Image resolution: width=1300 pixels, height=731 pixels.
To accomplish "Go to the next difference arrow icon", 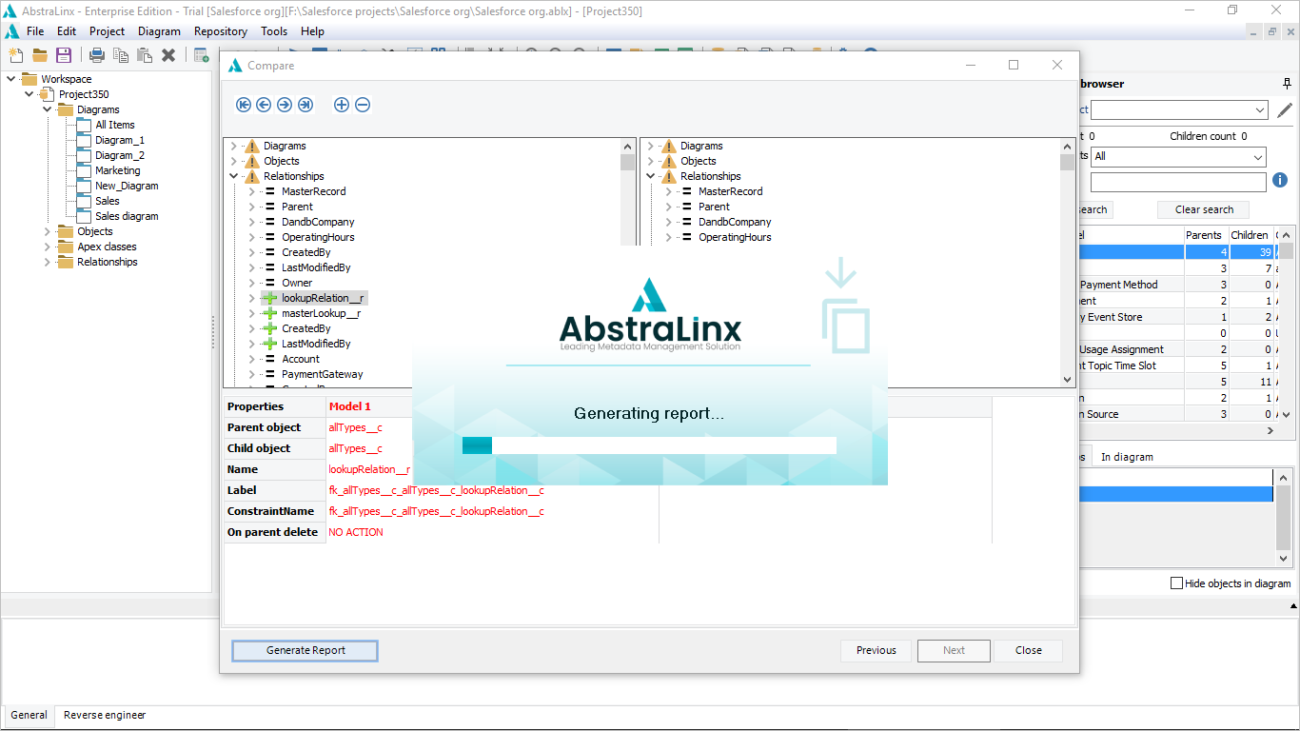I will [x=283, y=104].
